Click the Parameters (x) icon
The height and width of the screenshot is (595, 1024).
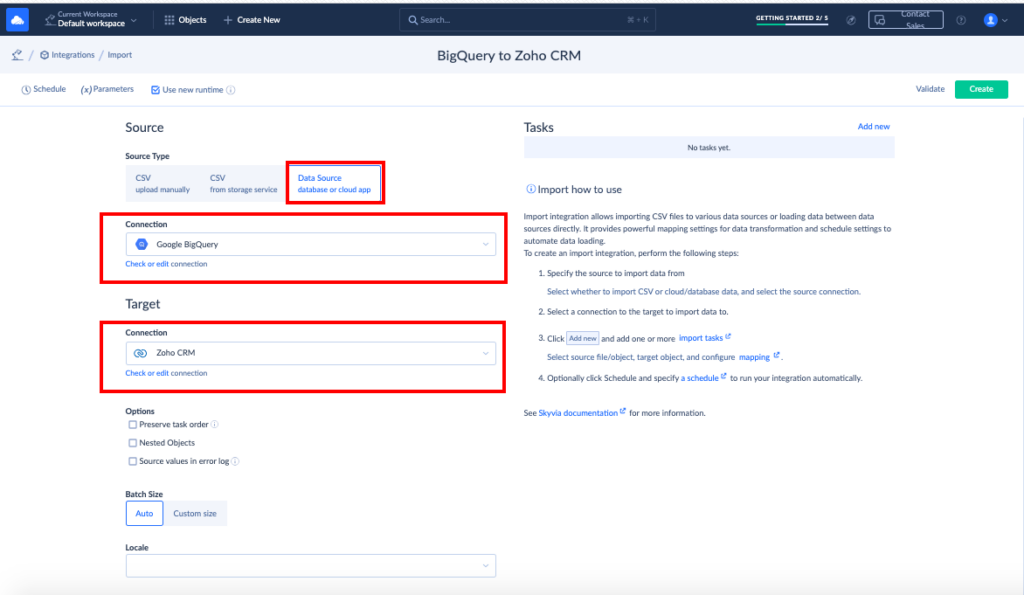coord(86,90)
